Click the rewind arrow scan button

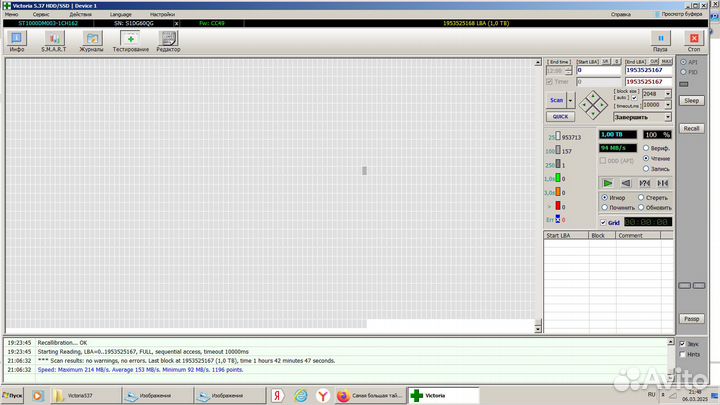click(626, 183)
